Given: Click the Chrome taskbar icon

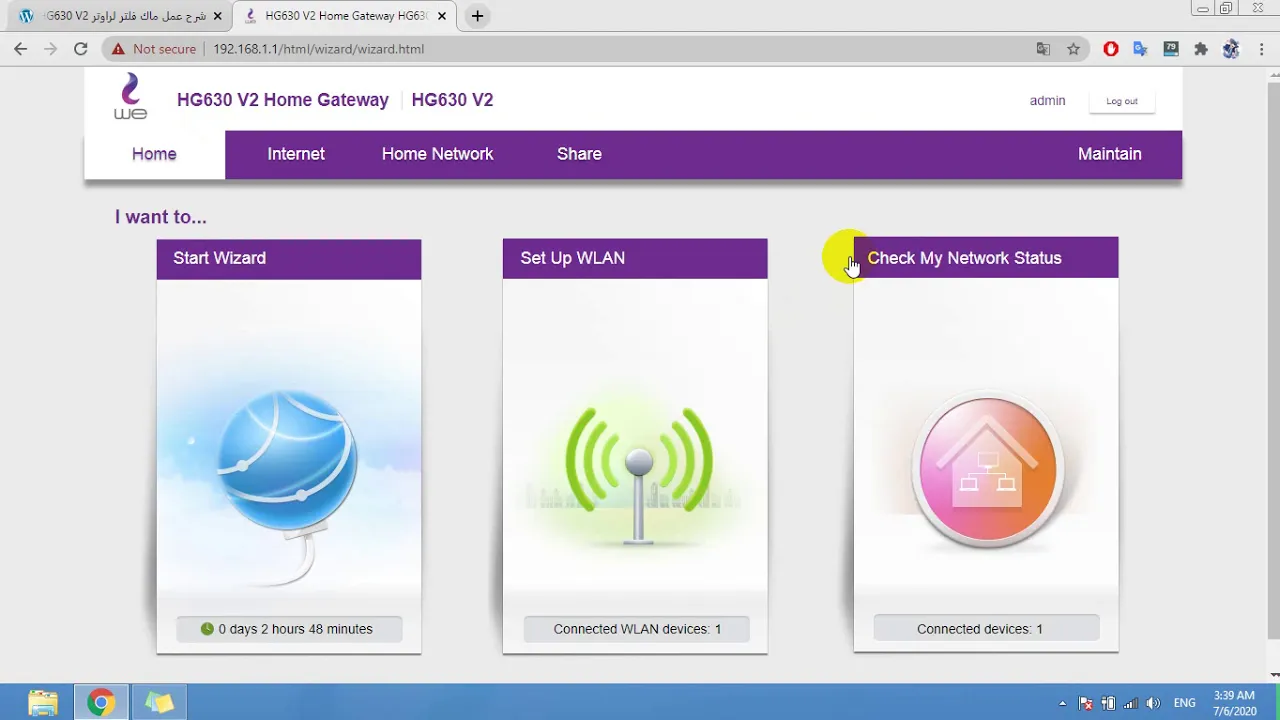Looking at the screenshot, I should (x=100, y=703).
